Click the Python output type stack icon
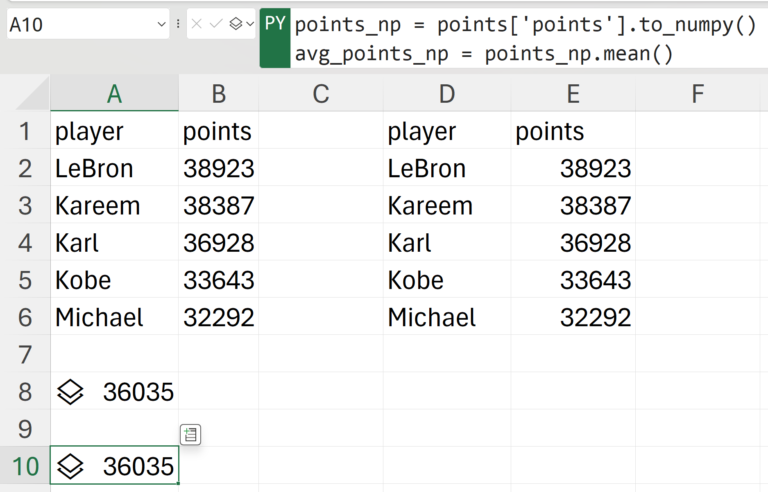 point(234,24)
